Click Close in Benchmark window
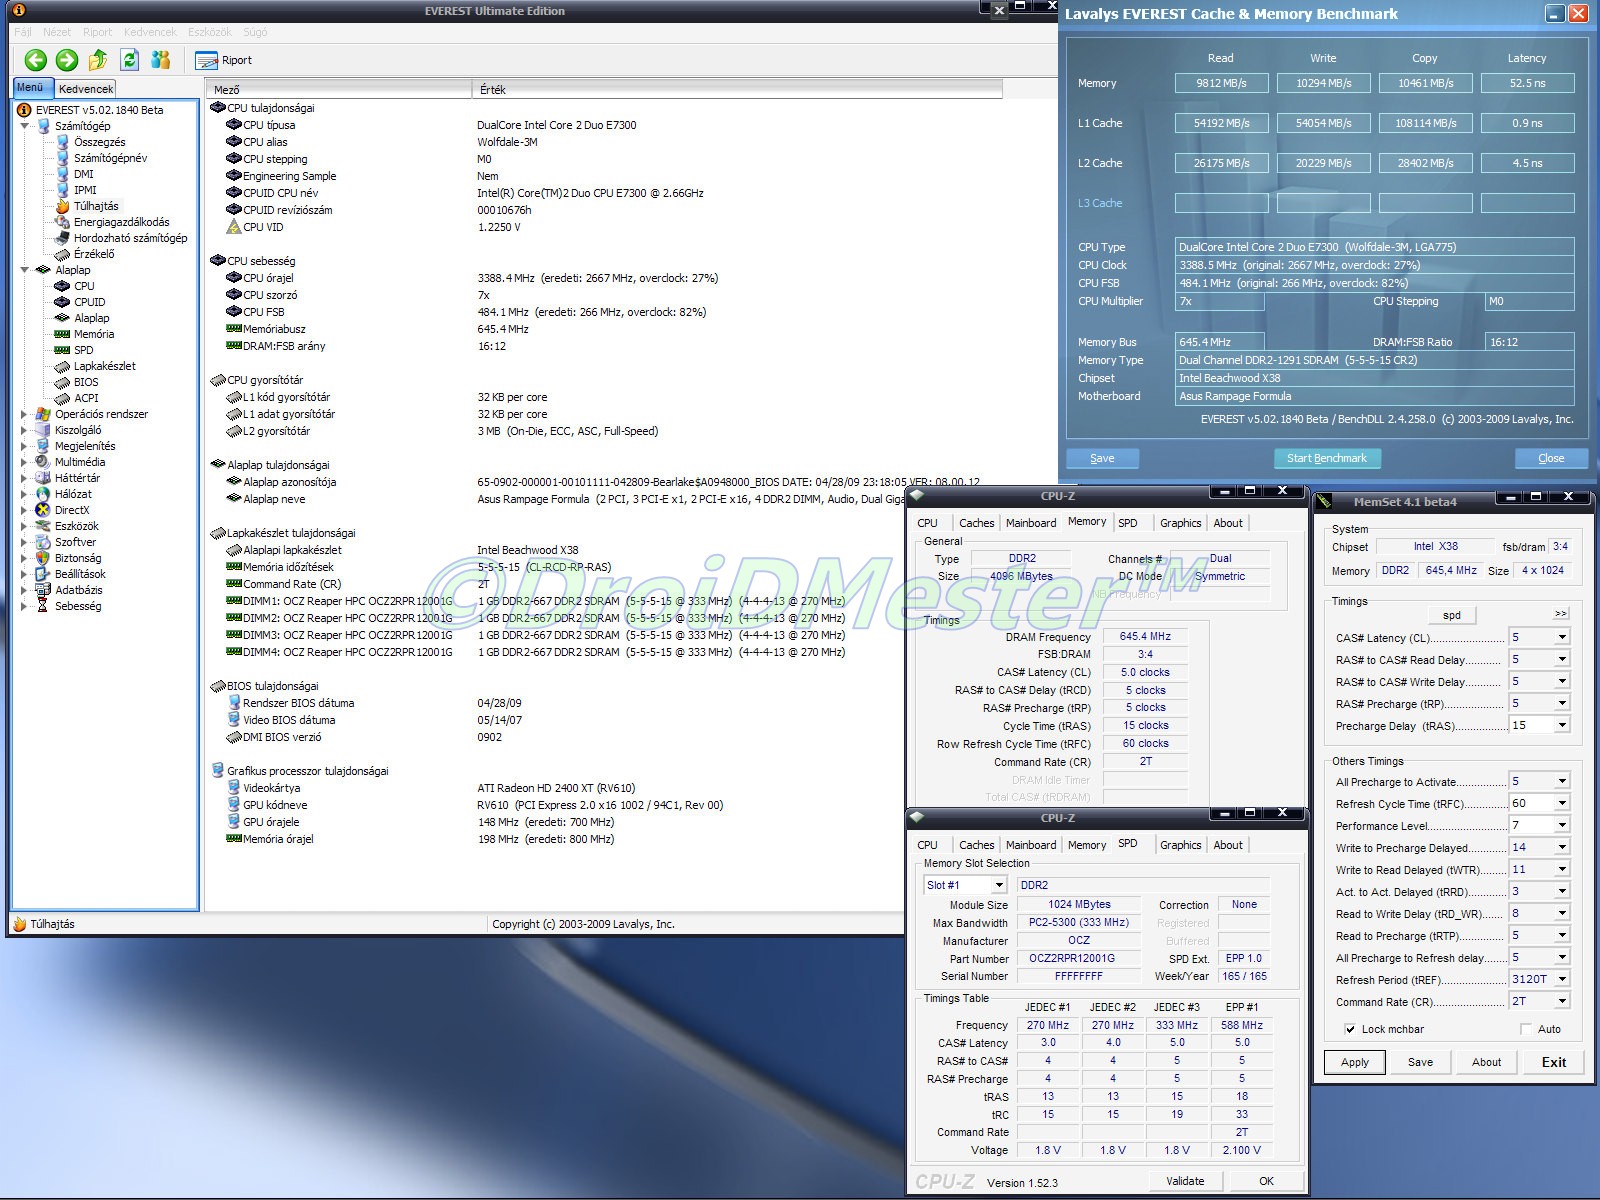 pos(1551,458)
